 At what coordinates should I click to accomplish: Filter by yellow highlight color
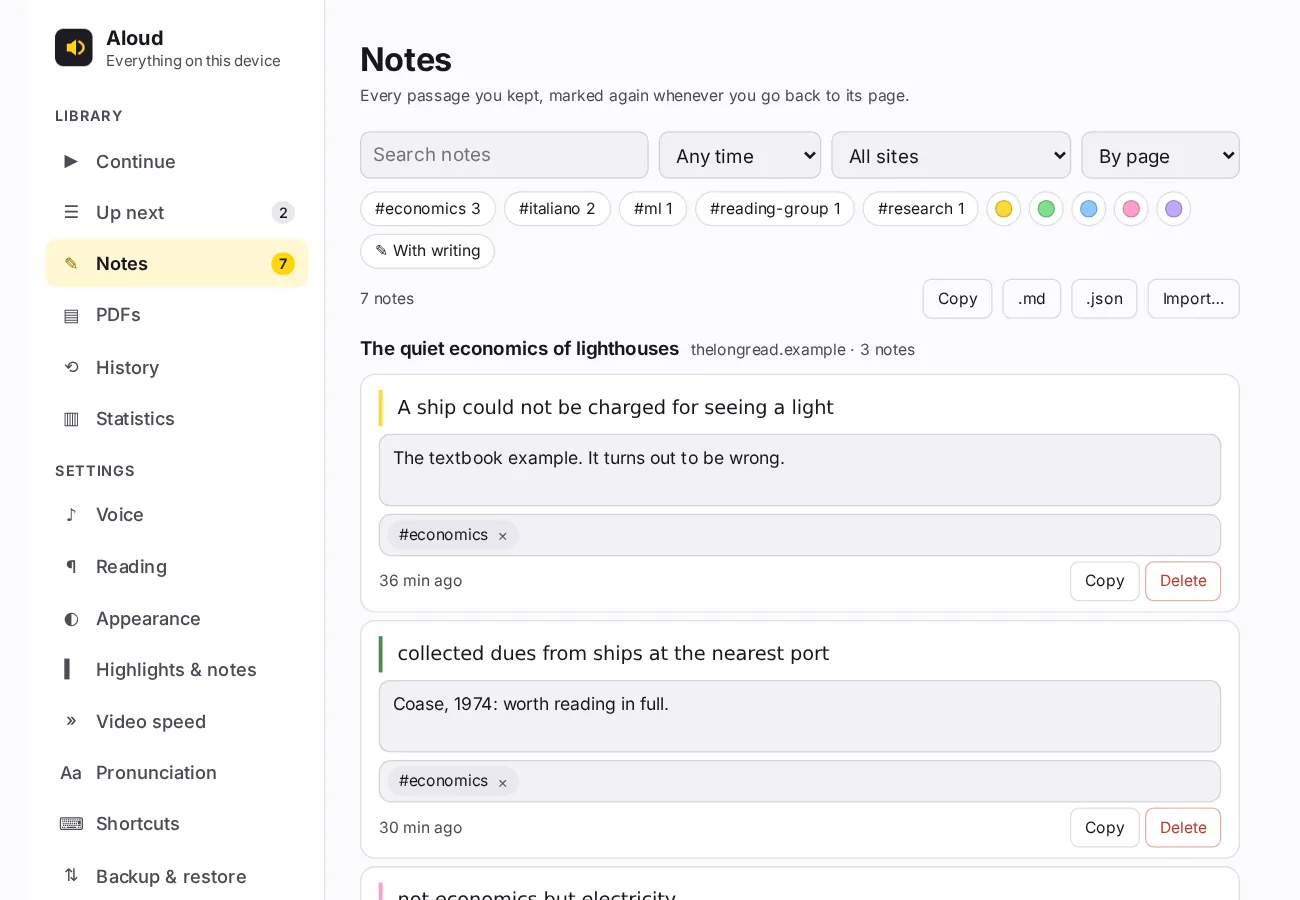point(1004,209)
